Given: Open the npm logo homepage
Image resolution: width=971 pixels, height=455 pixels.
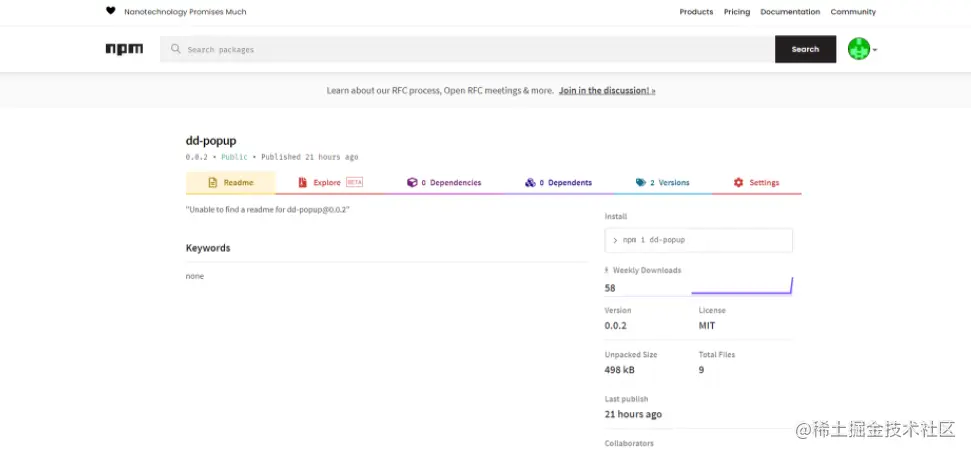Looking at the screenshot, I should pos(124,49).
